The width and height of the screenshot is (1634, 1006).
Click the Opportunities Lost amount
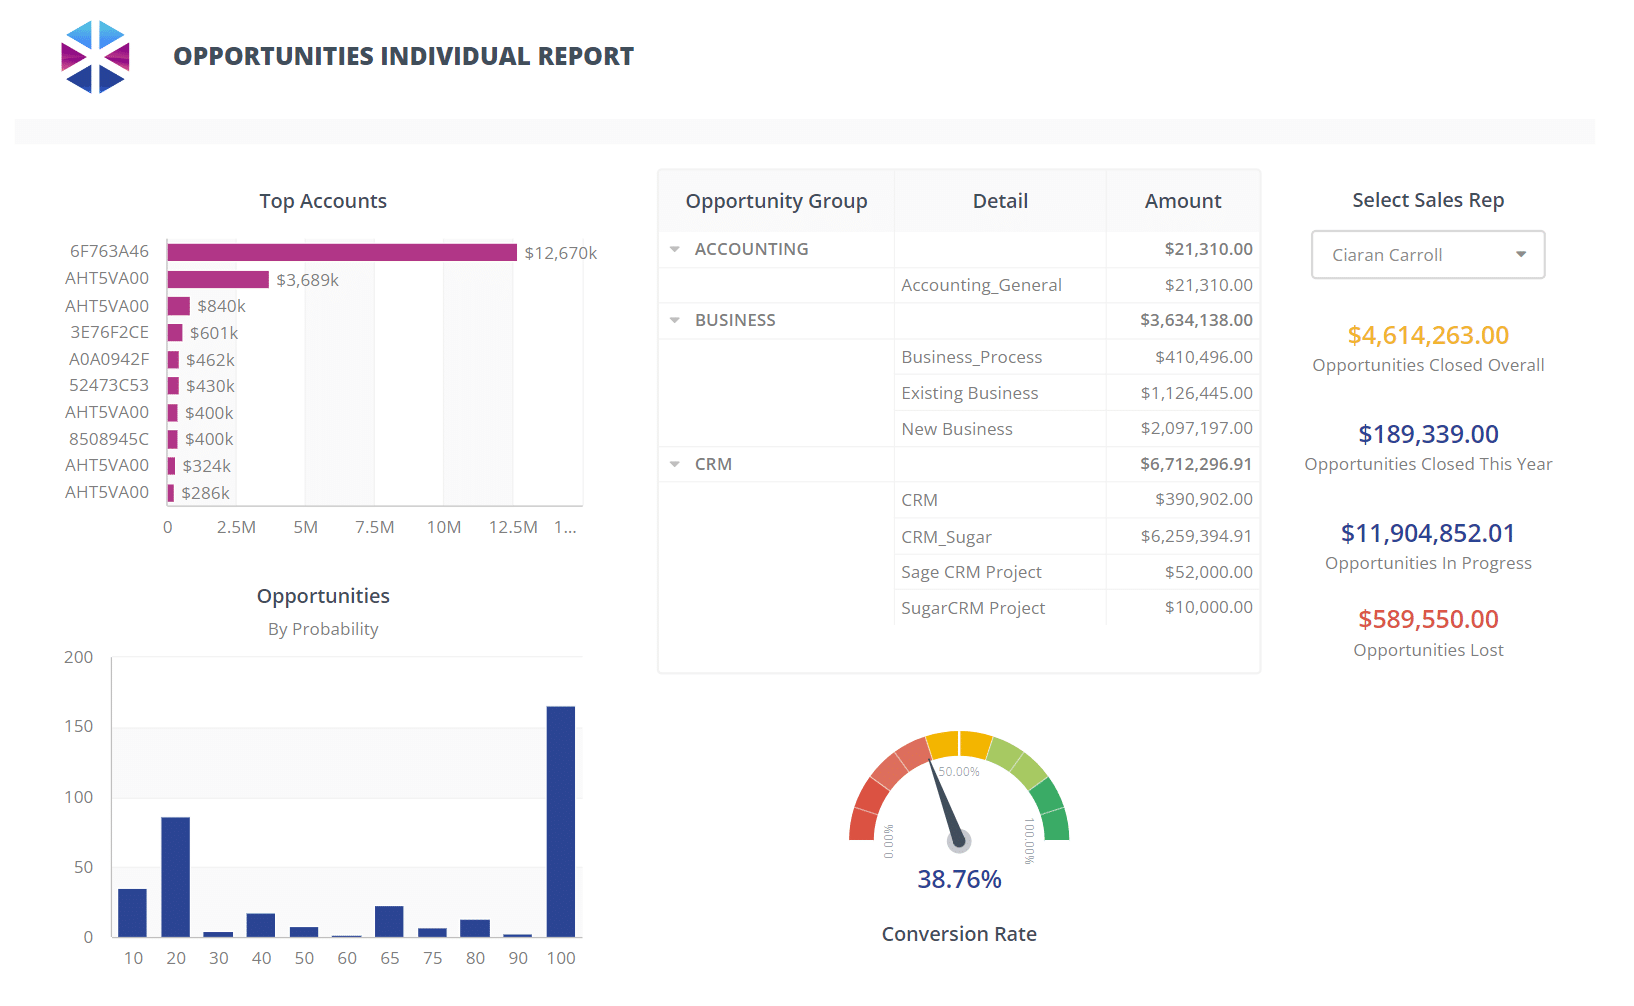(x=1427, y=619)
